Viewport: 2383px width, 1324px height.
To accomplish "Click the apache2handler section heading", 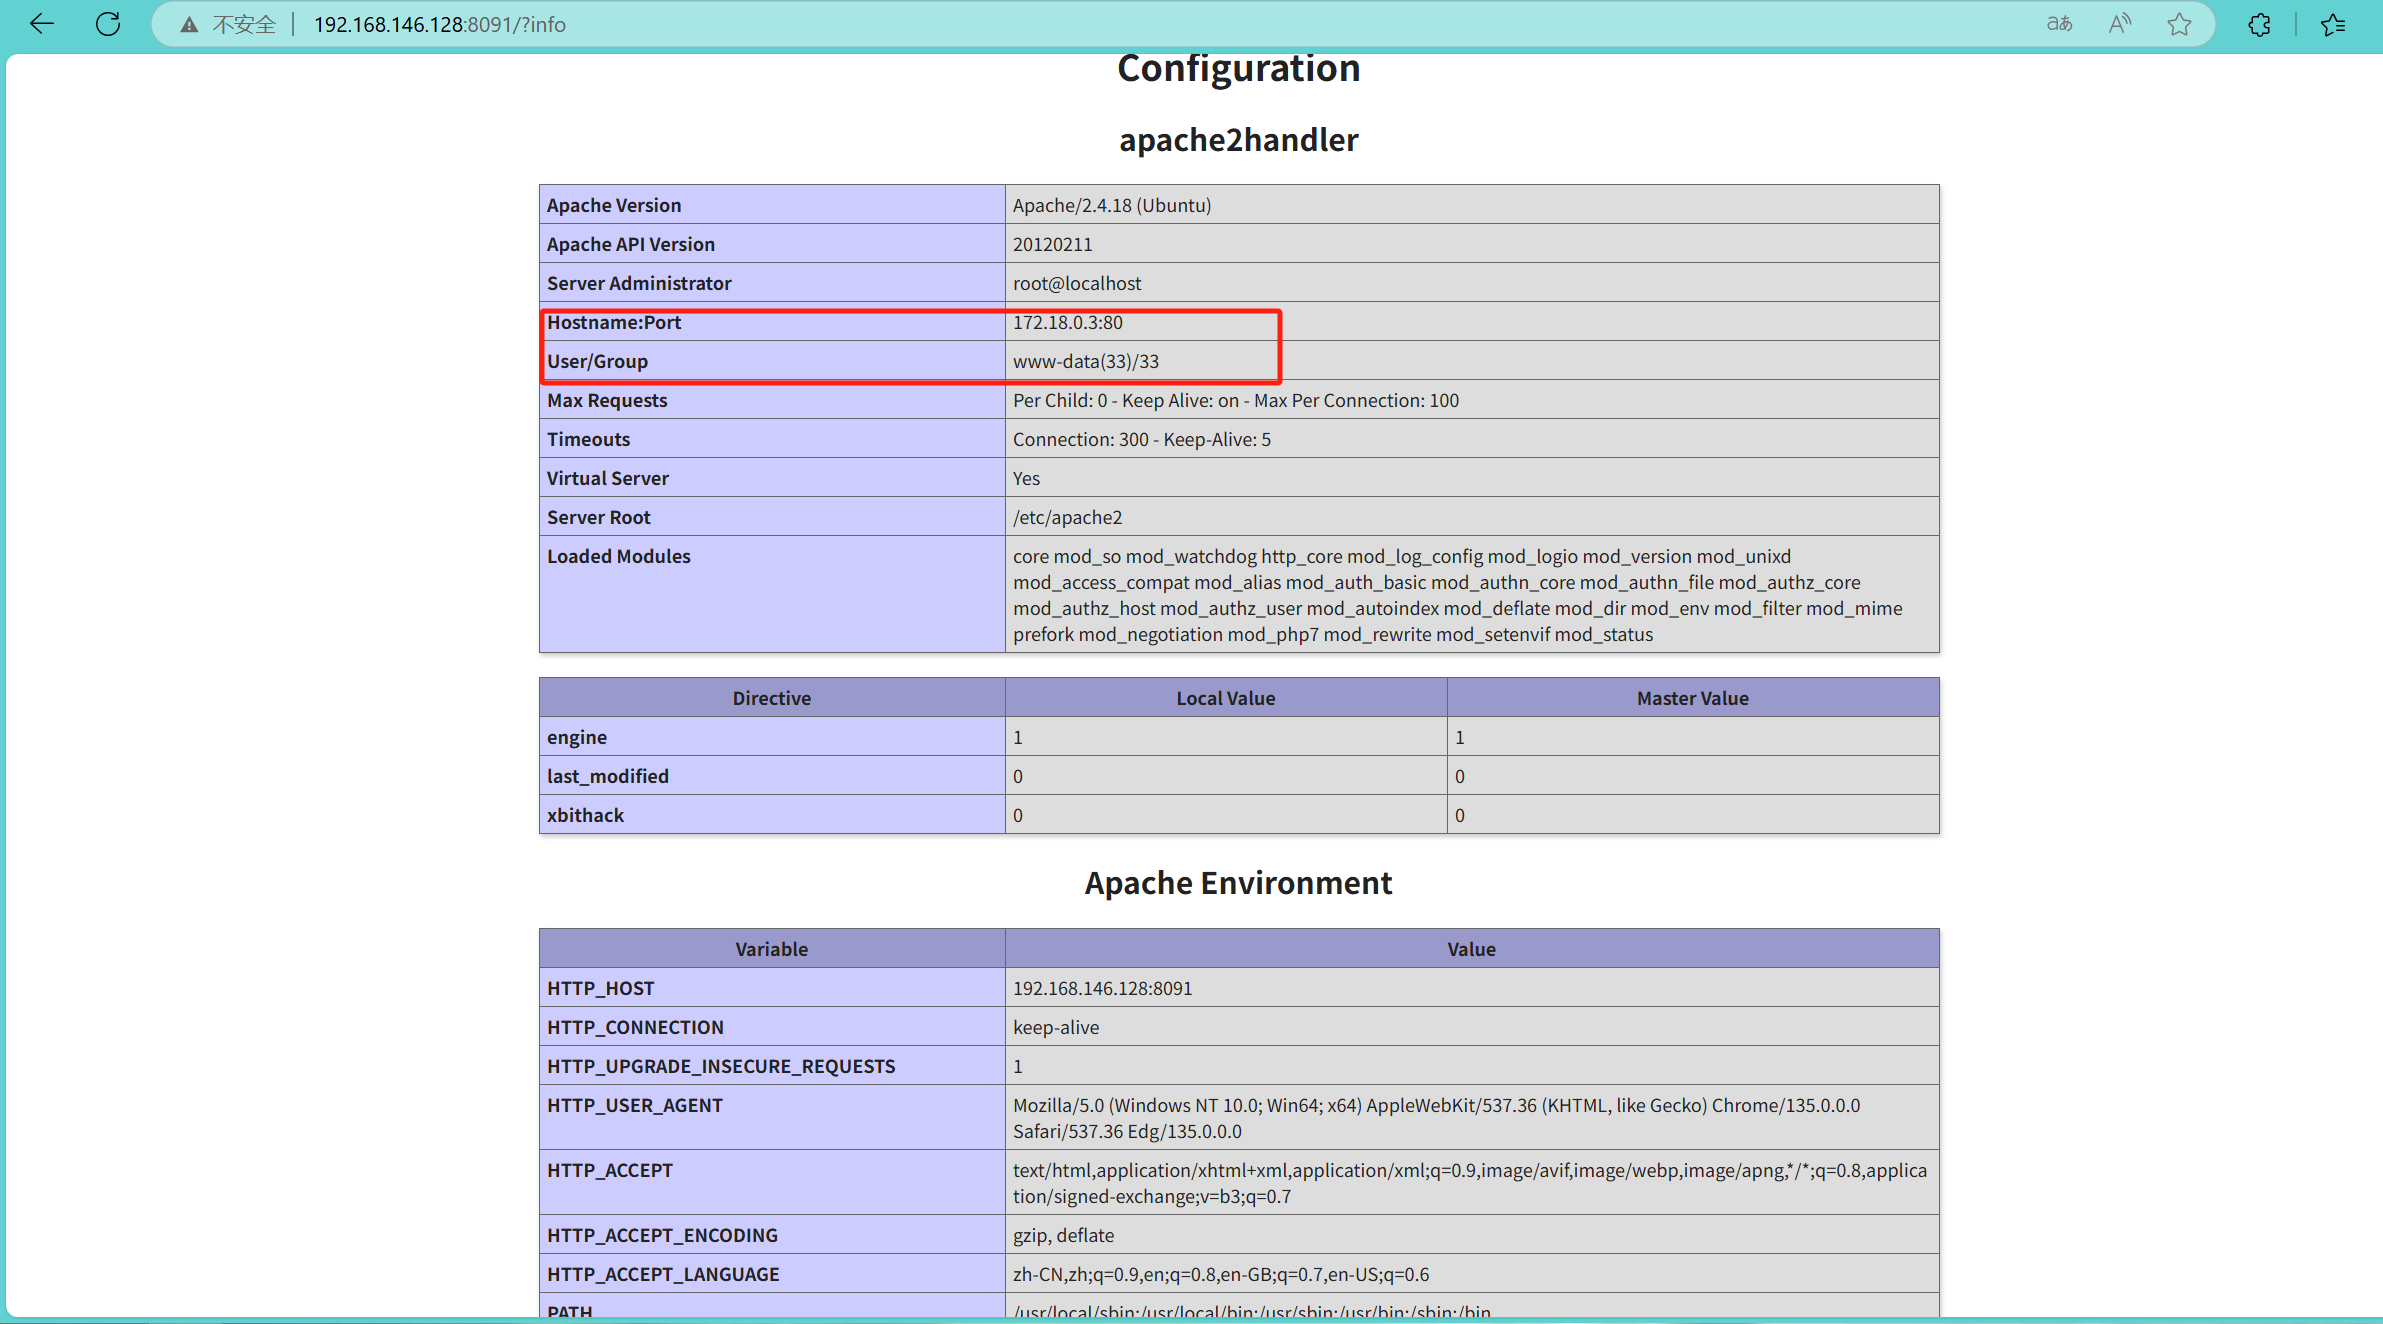I will coord(1238,140).
